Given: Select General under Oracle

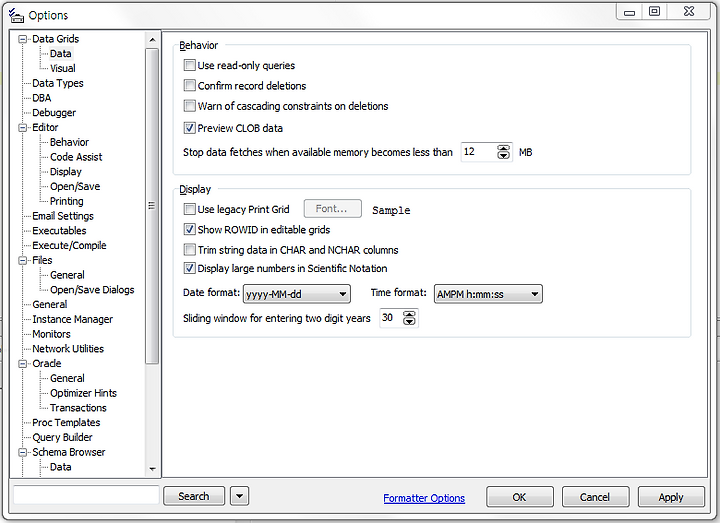Looking at the screenshot, I should pos(68,378).
